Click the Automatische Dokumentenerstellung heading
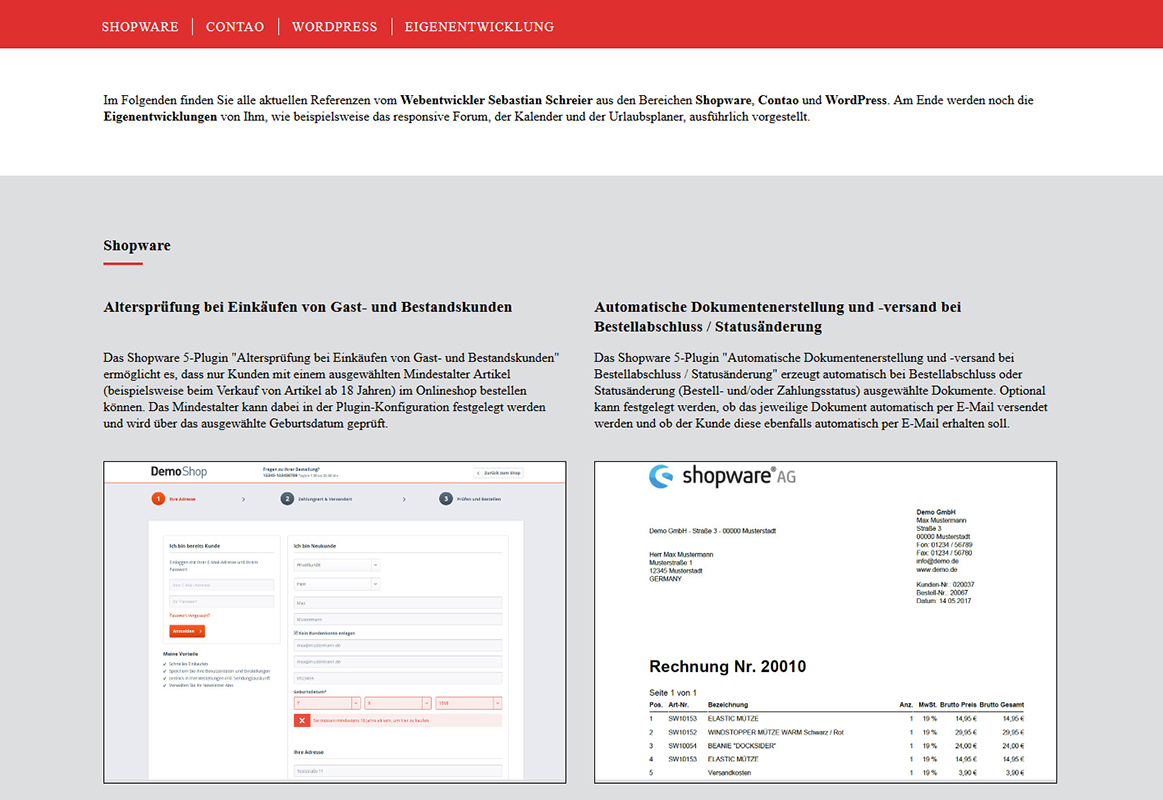 [777, 317]
